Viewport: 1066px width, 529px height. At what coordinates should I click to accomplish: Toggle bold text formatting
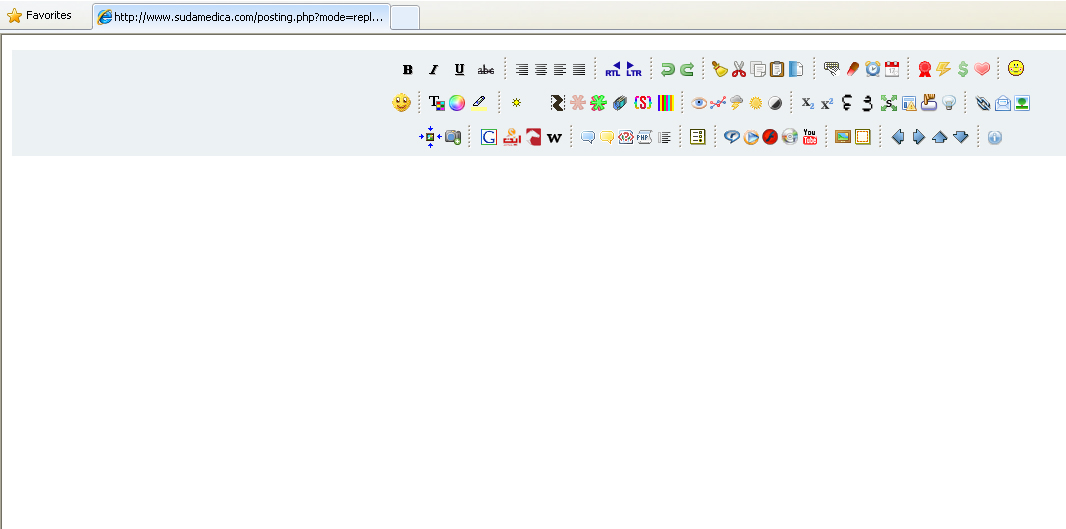click(408, 70)
